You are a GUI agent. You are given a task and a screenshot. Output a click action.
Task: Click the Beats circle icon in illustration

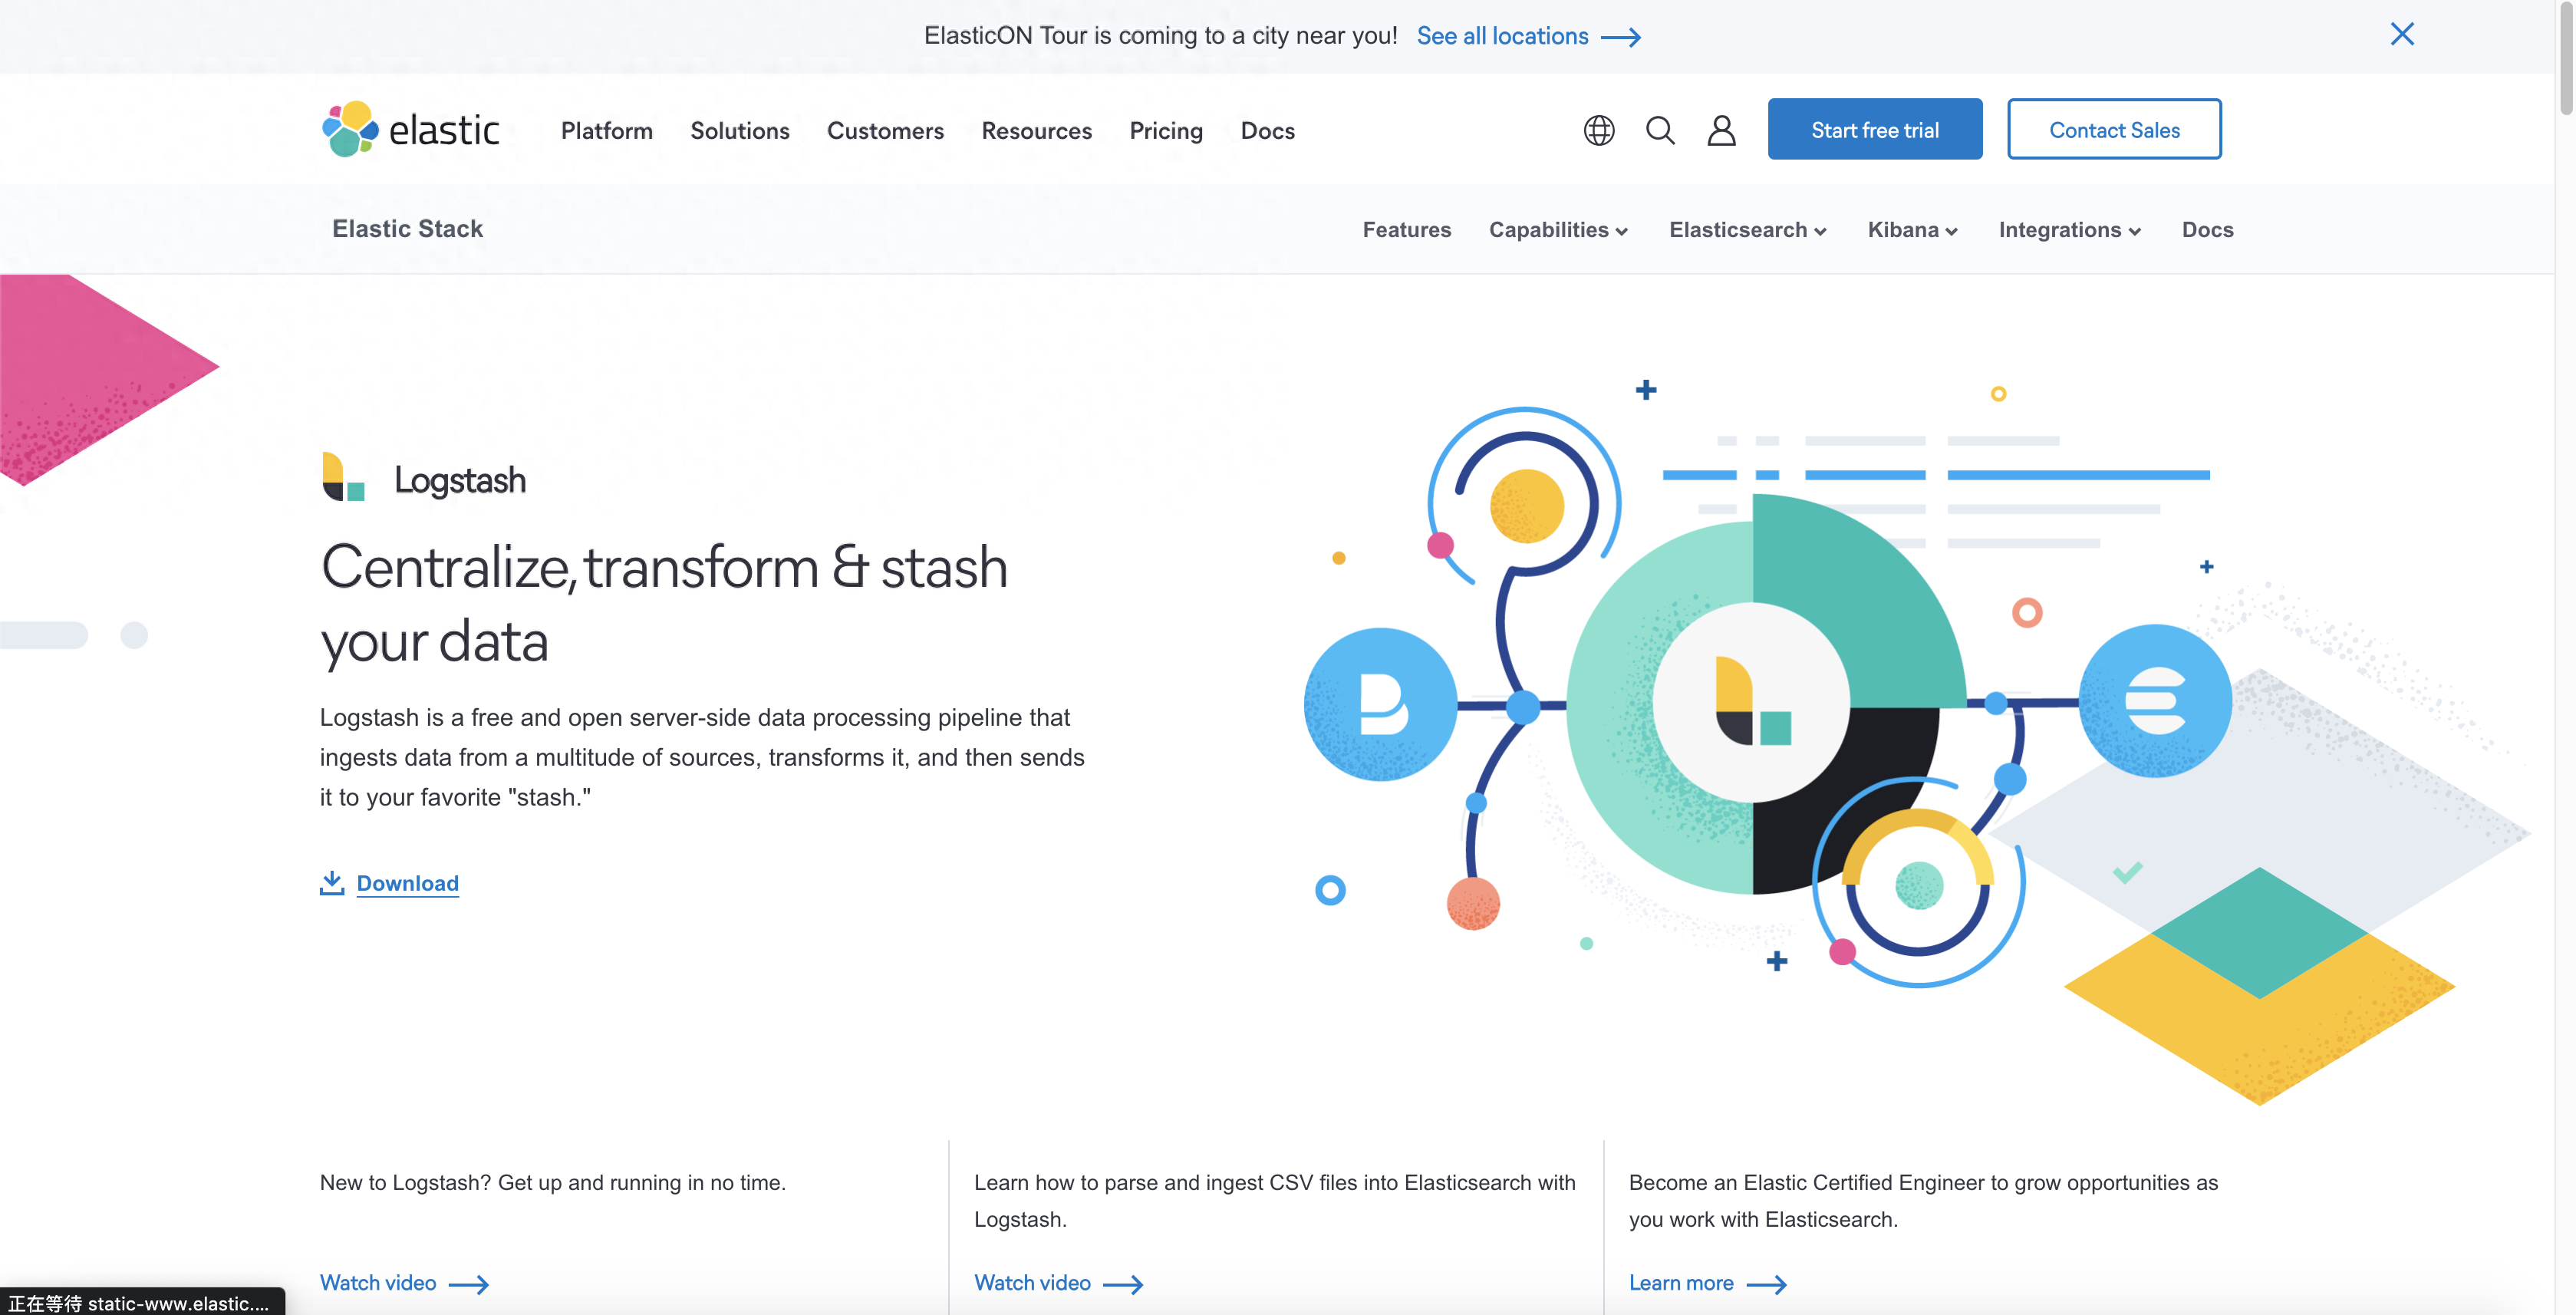[x=1381, y=704]
